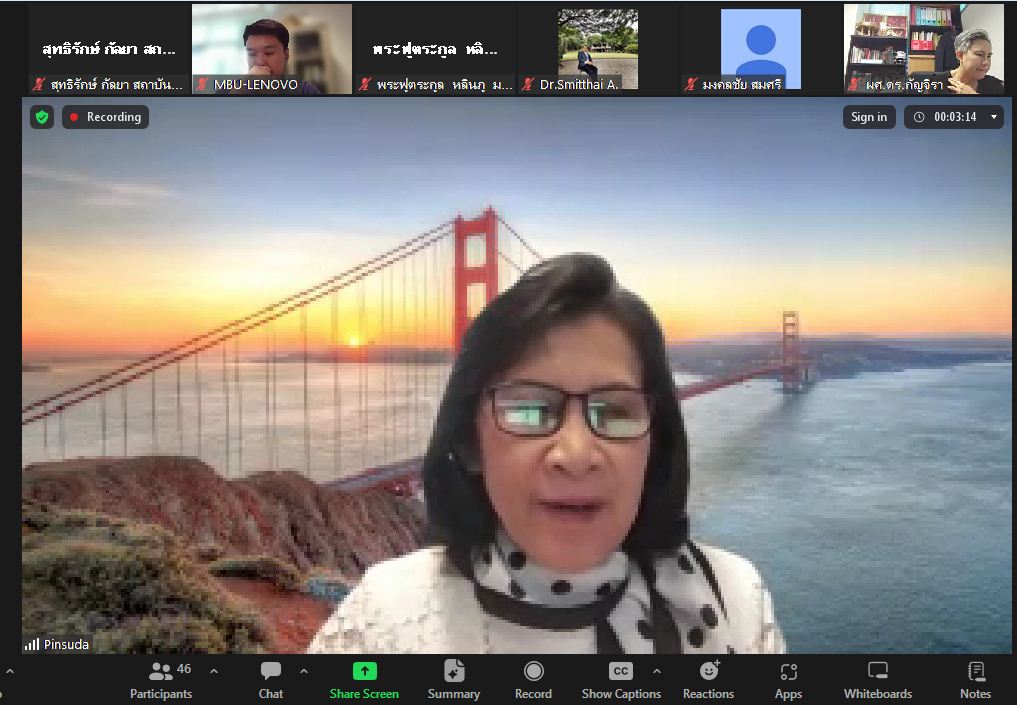Expand the Chat options chevron
Image resolution: width=1017 pixels, height=705 pixels.
(x=304, y=671)
